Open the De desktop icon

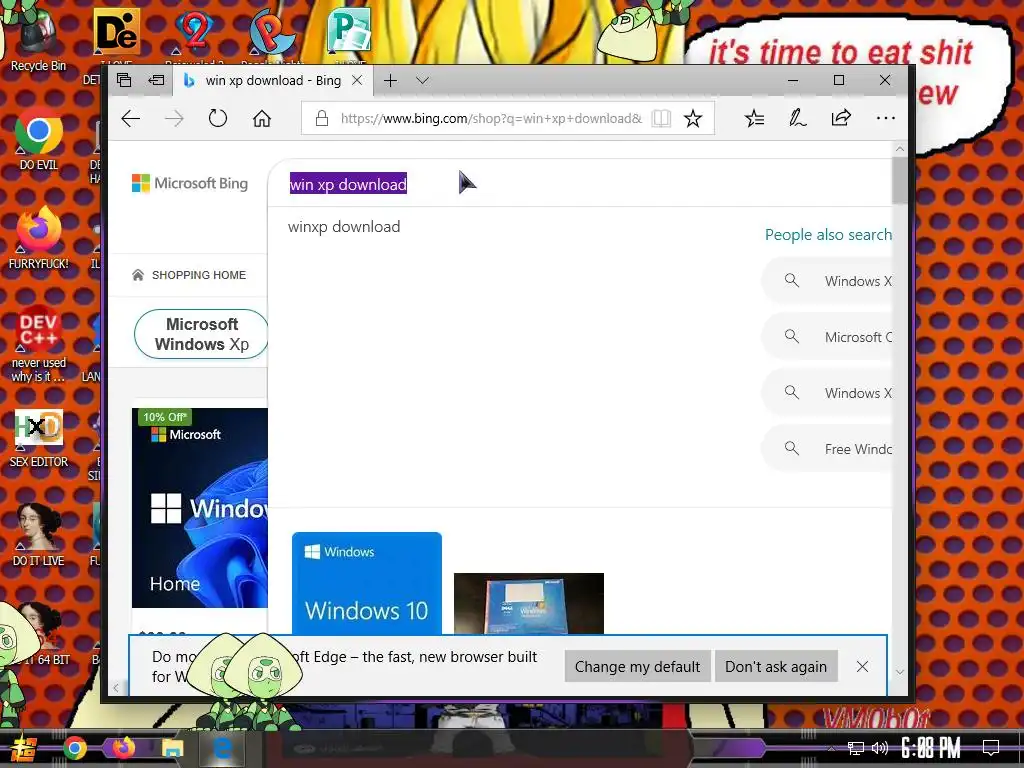[116, 31]
